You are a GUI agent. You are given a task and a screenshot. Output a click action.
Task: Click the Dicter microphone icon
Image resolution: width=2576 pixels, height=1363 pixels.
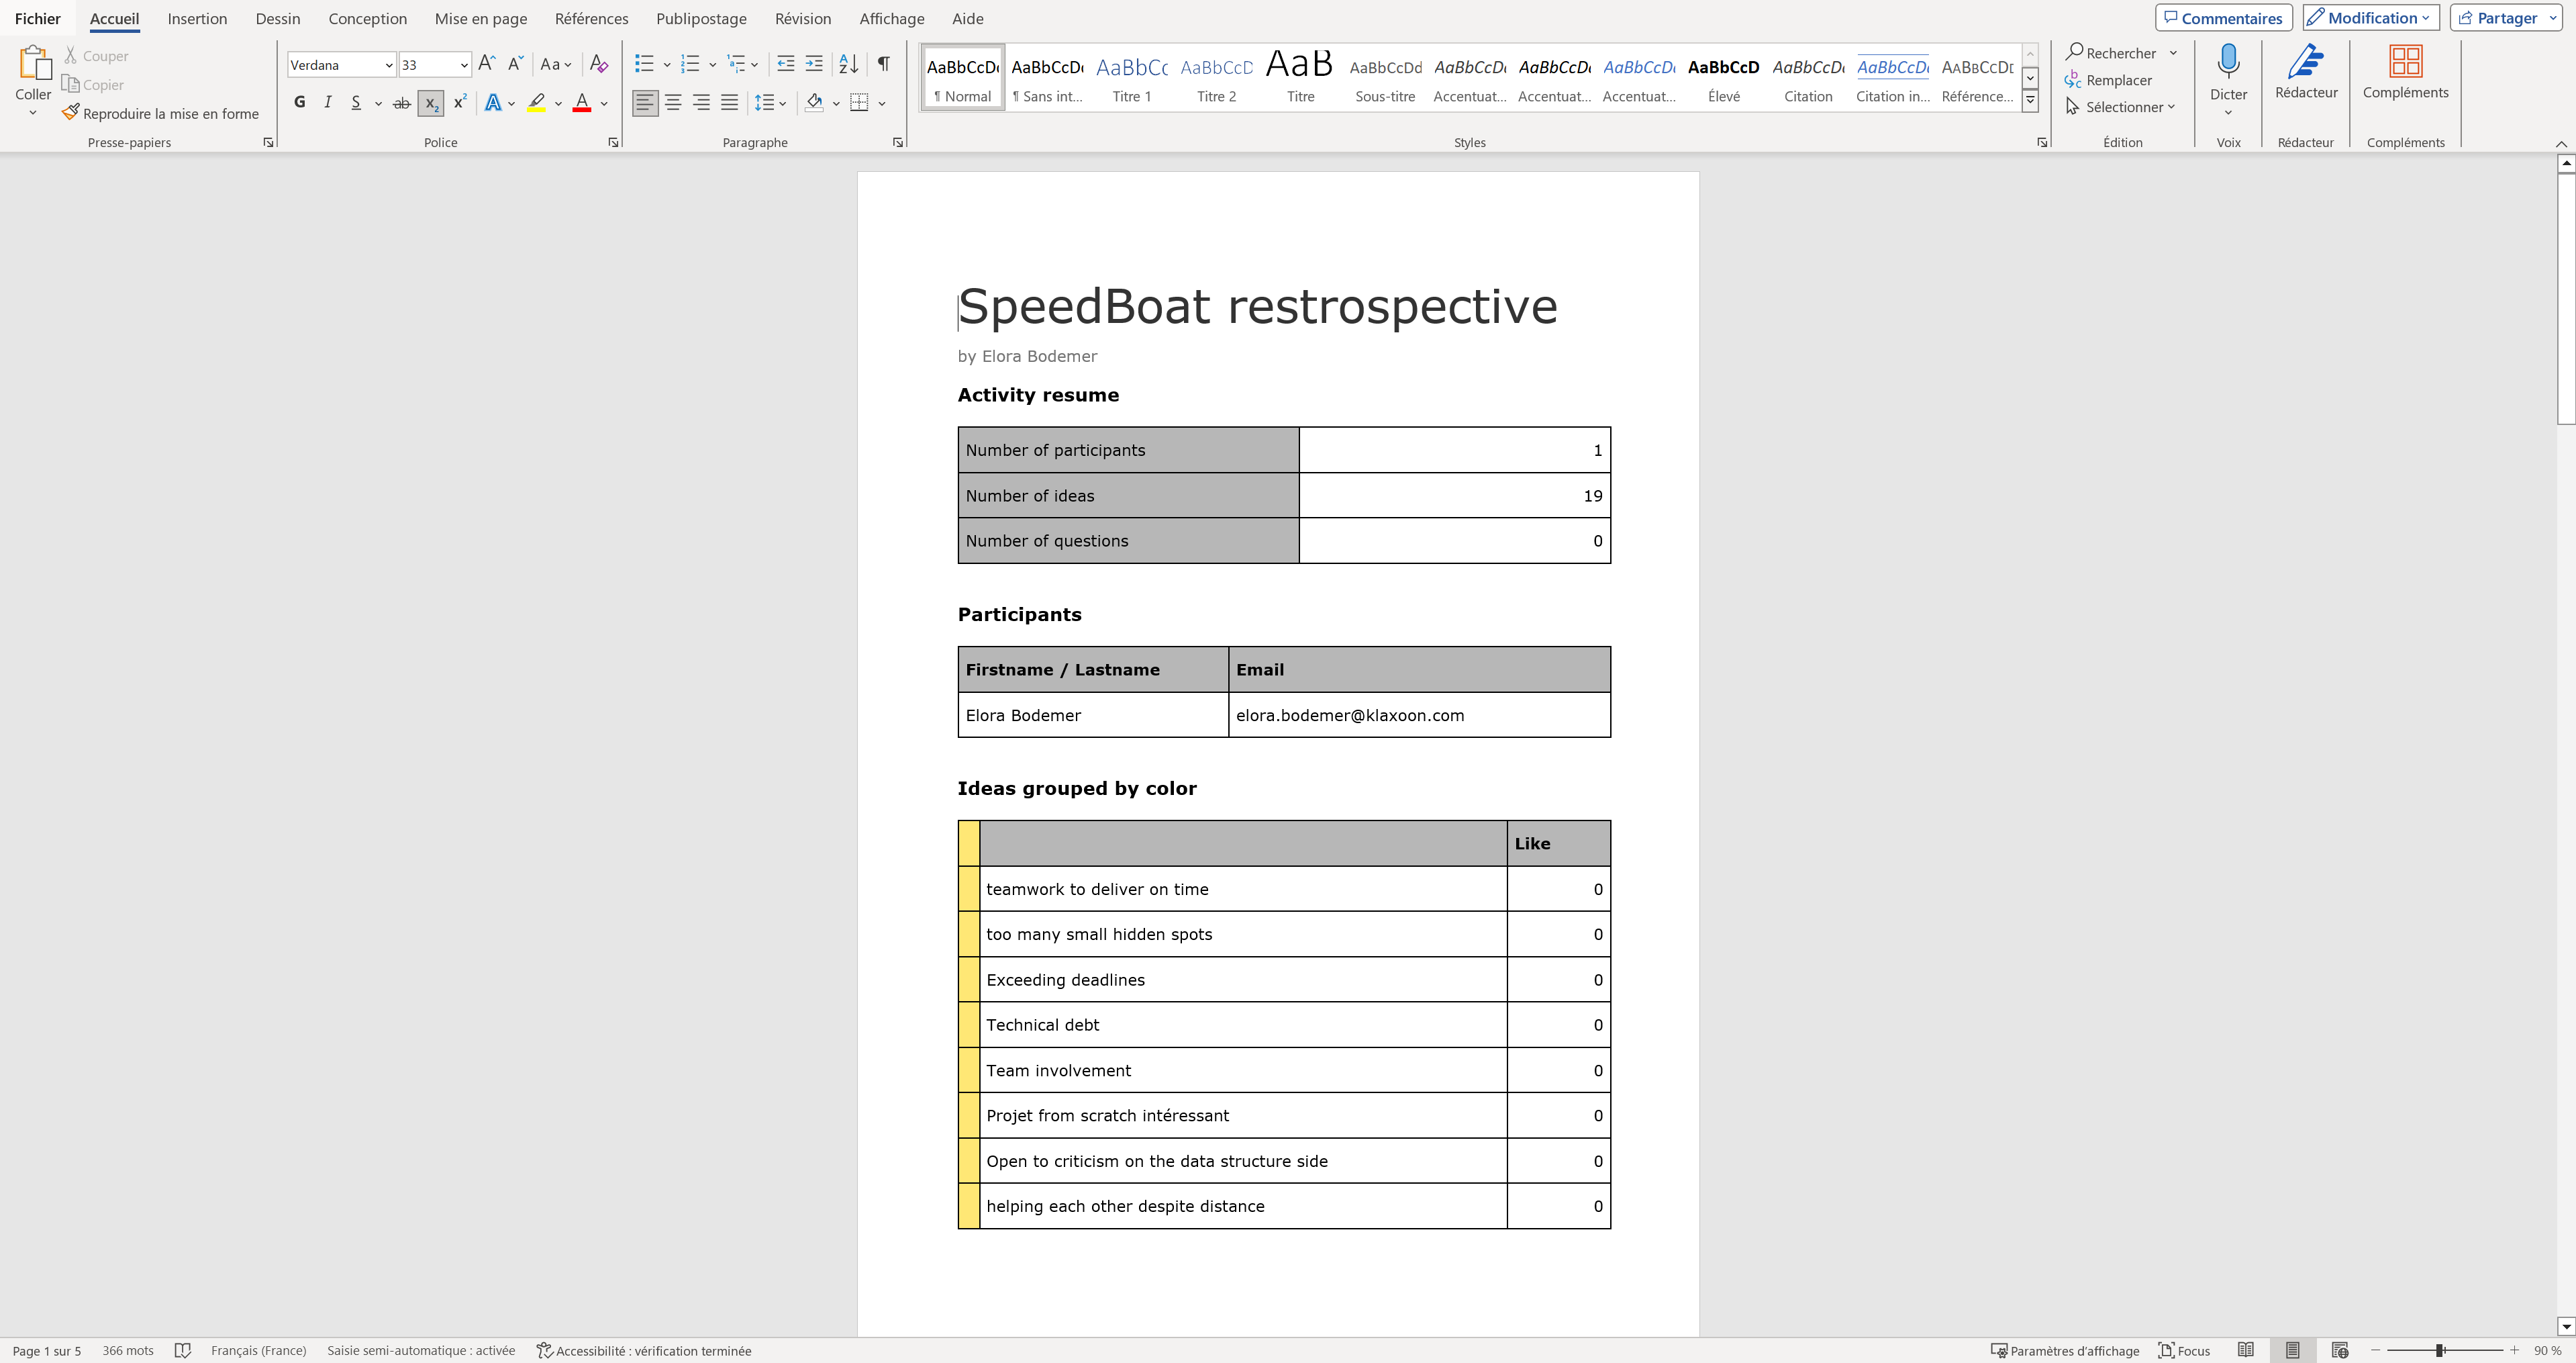[2227, 62]
